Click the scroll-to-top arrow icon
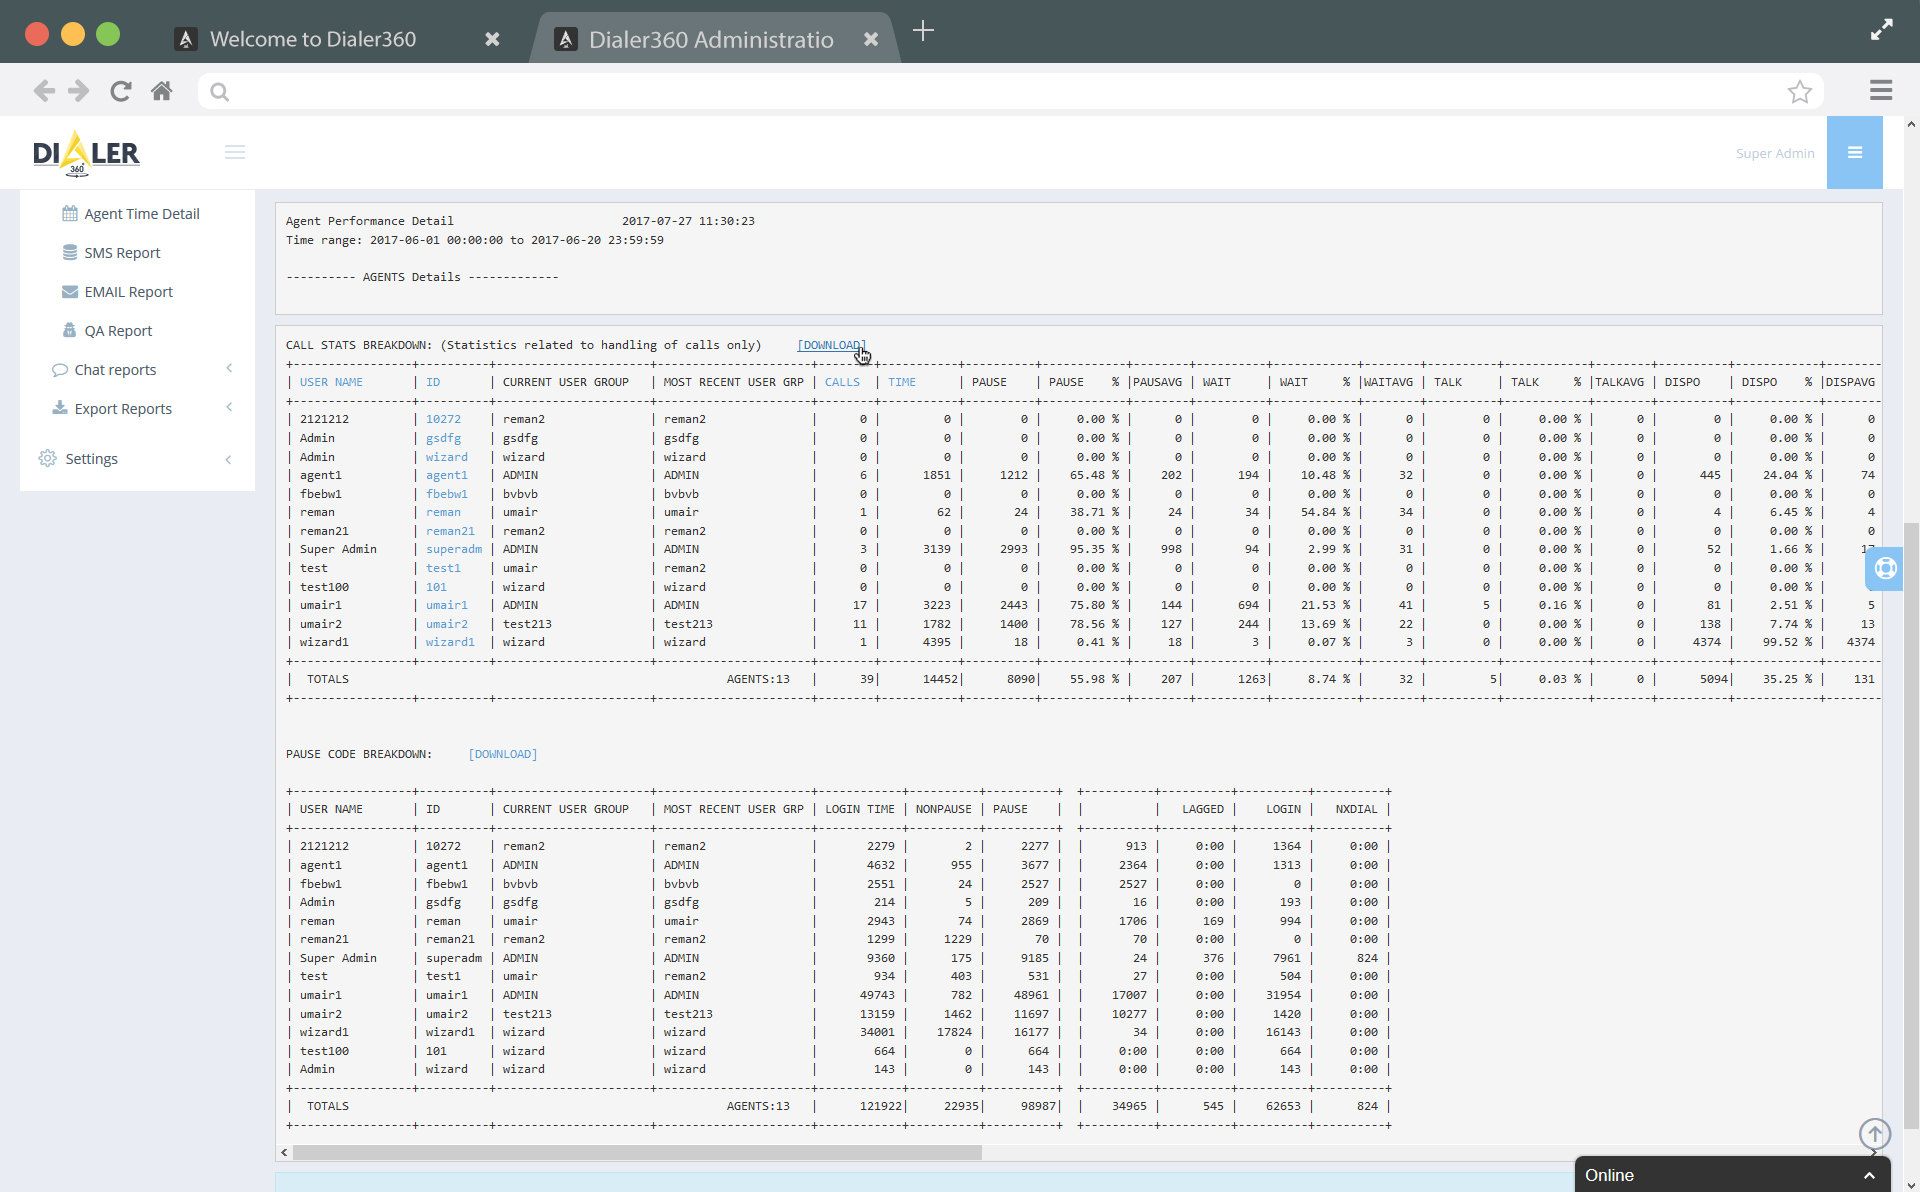 pos(1874,1134)
